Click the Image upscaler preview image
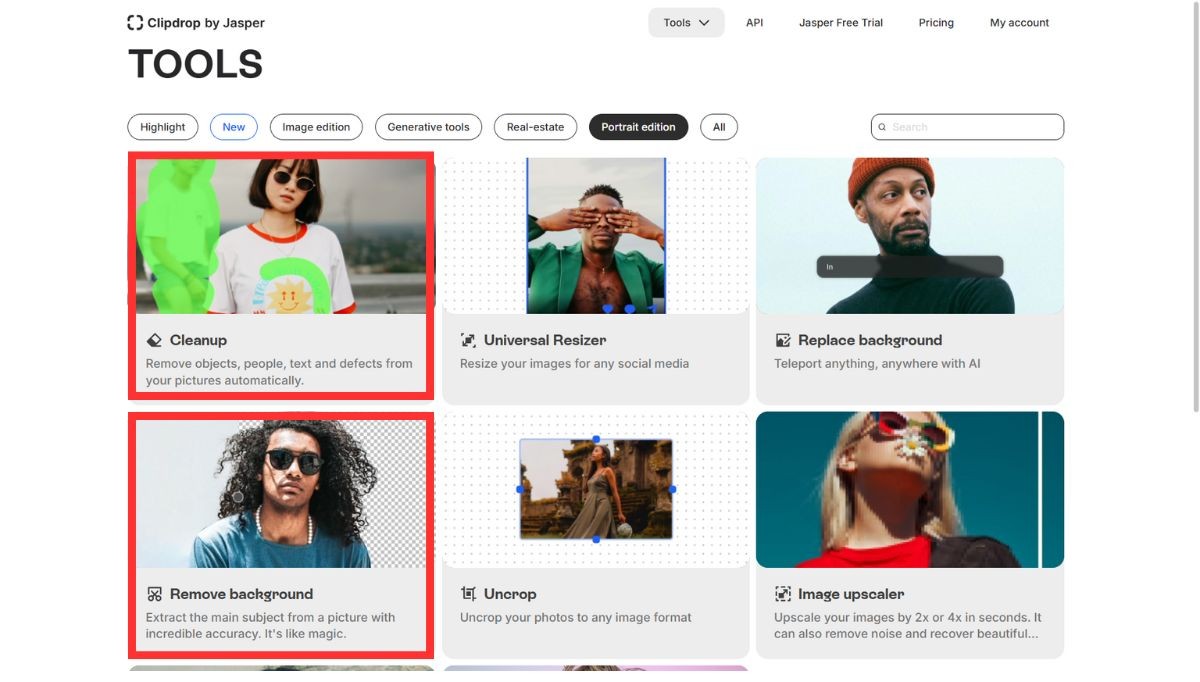The image size is (1200, 682). click(910, 490)
